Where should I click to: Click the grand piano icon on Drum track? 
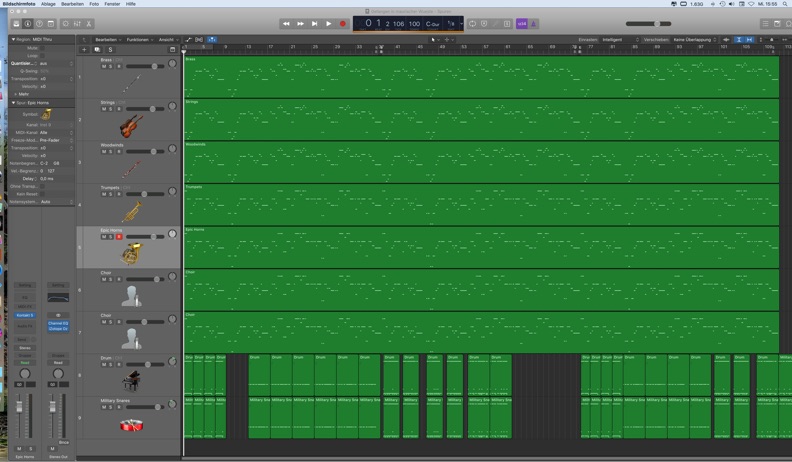click(131, 381)
